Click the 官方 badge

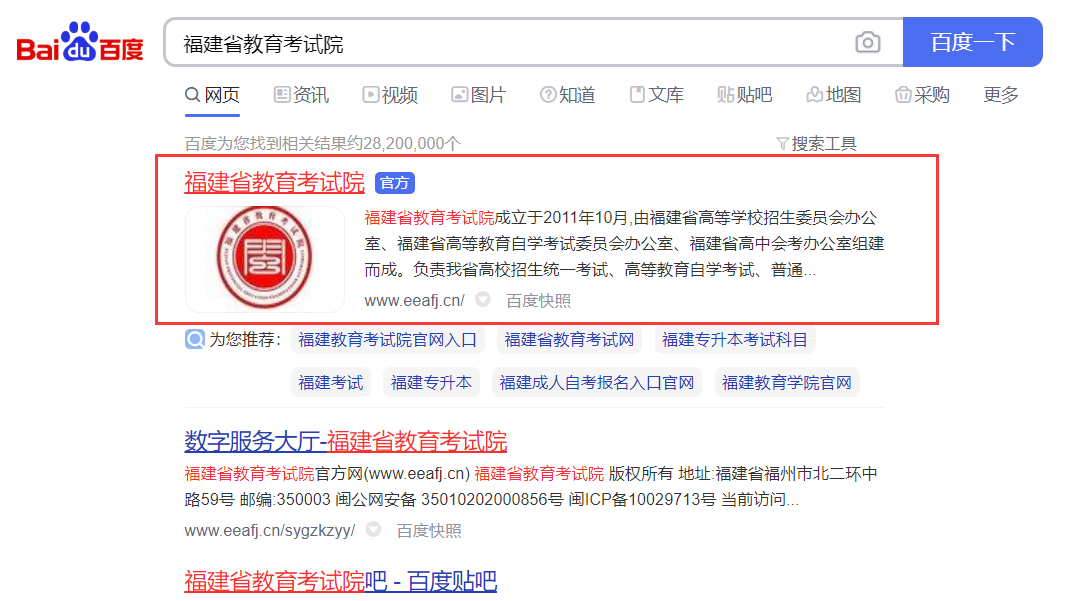pos(395,183)
